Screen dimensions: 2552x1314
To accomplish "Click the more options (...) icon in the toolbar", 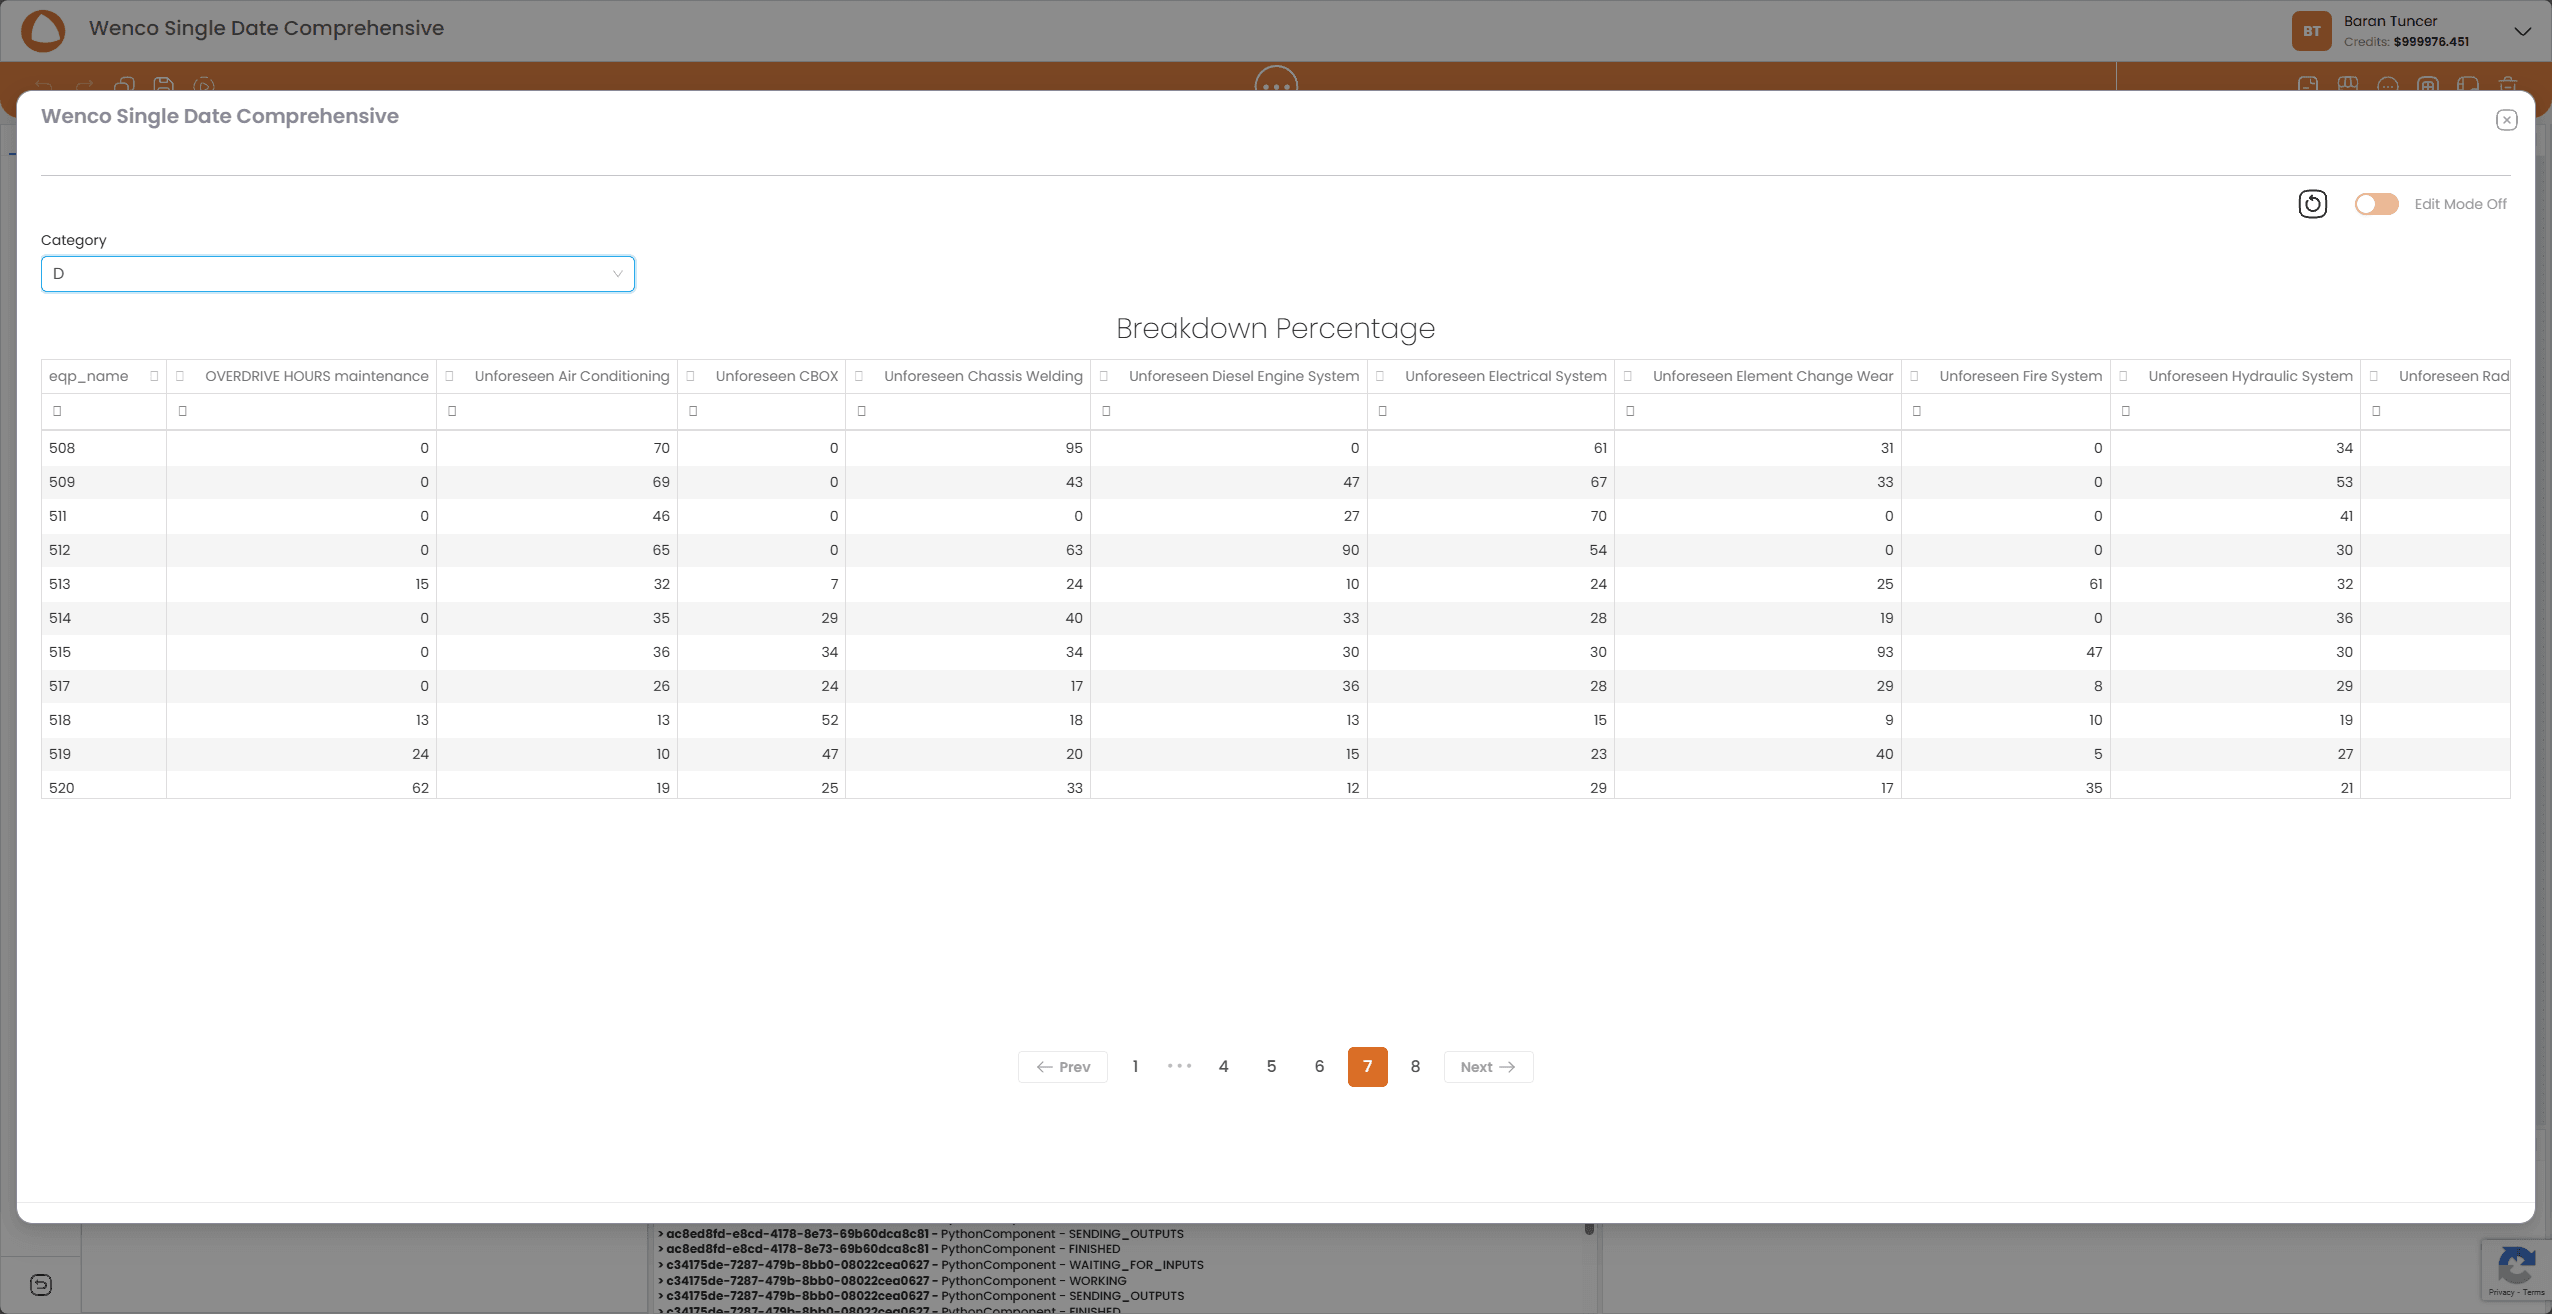I will tap(1274, 85).
